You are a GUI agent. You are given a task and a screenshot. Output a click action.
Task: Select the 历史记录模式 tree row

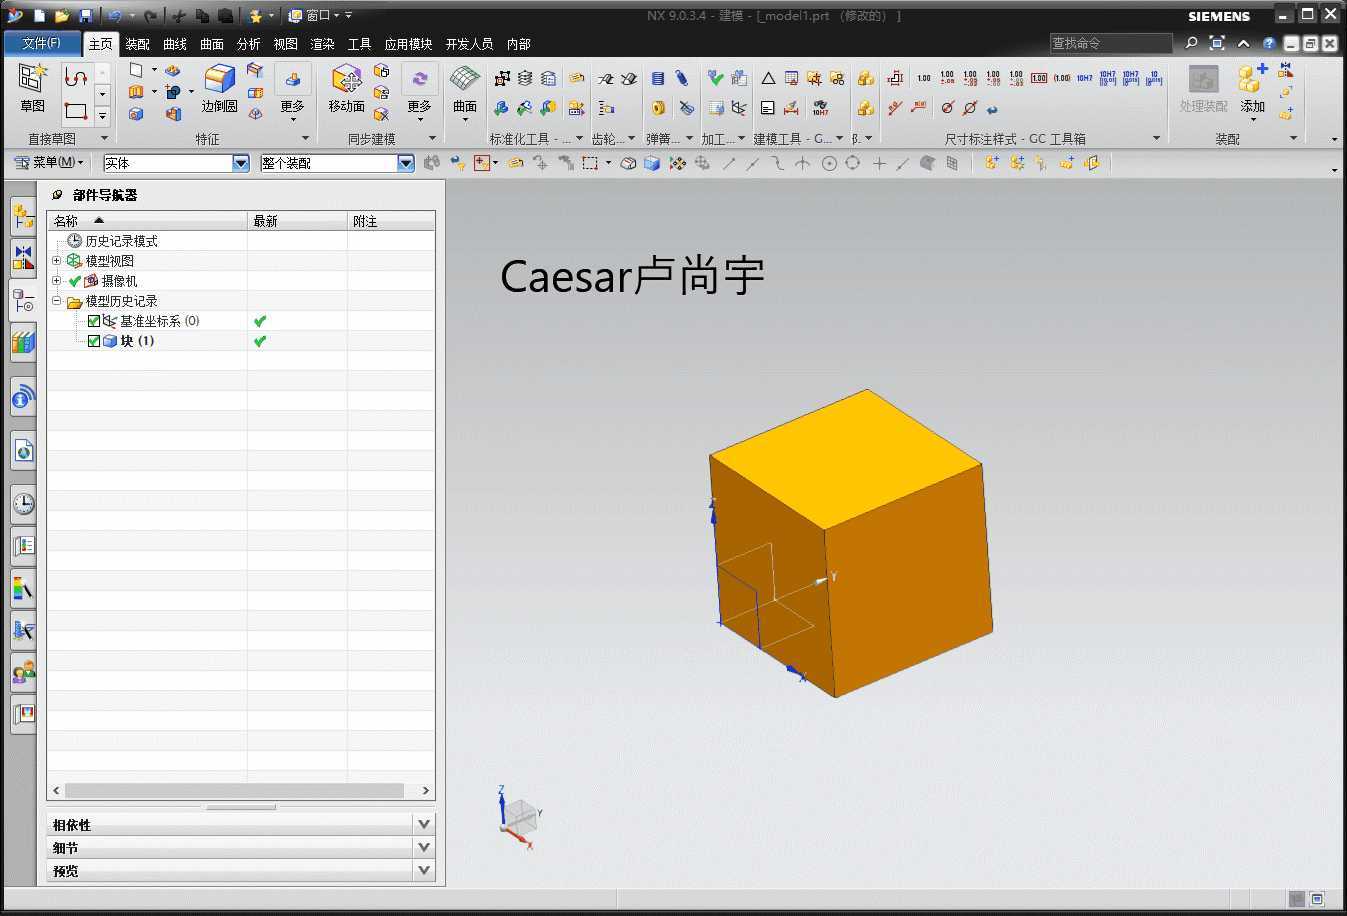pyautogui.click(x=121, y=241)
